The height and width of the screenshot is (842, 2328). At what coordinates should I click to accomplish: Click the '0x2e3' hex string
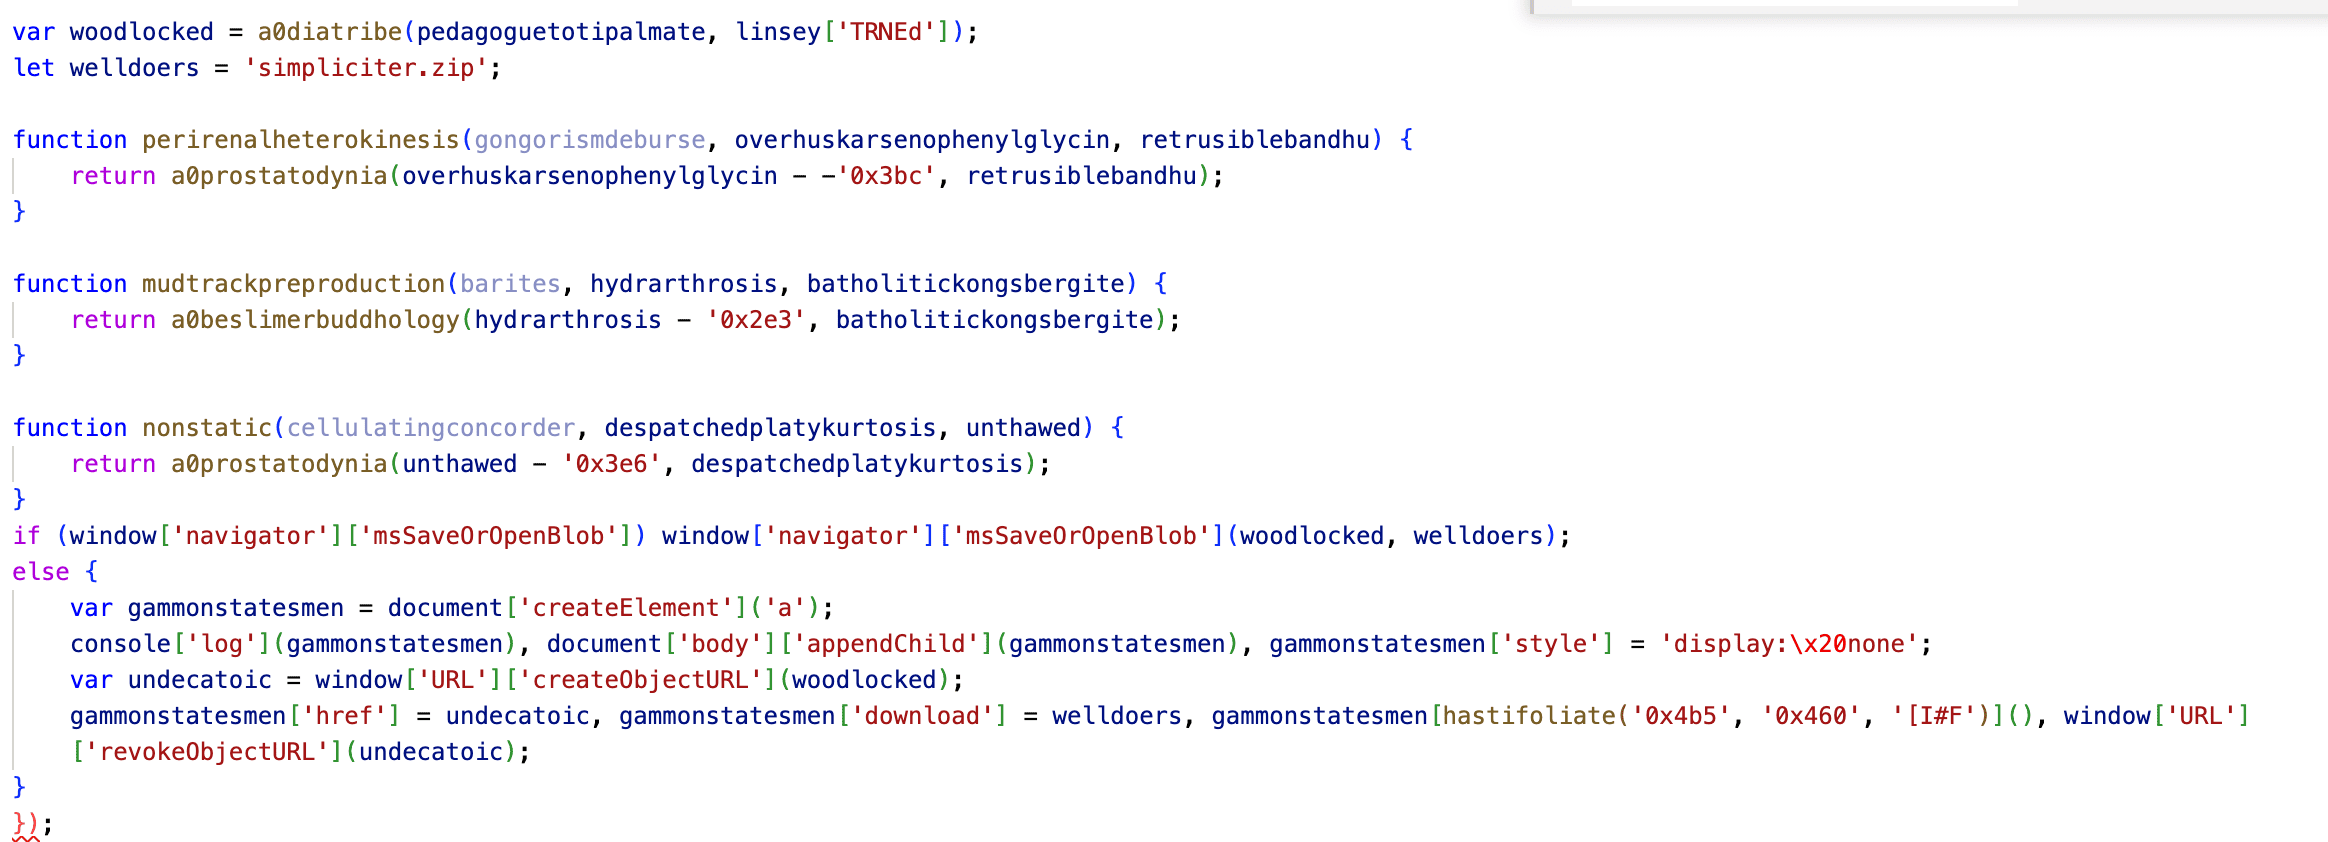click(x=756, y=320)
